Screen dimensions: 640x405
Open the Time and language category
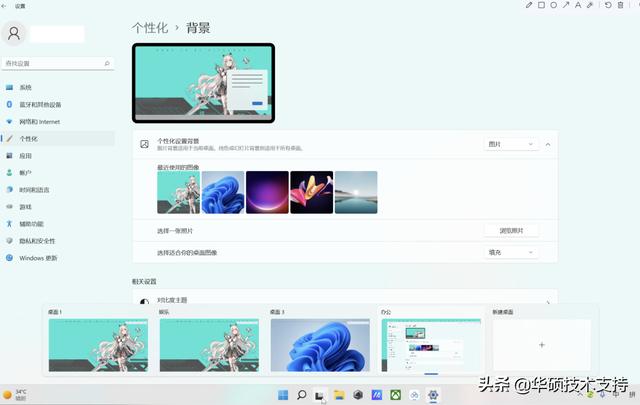click(58, 190)
